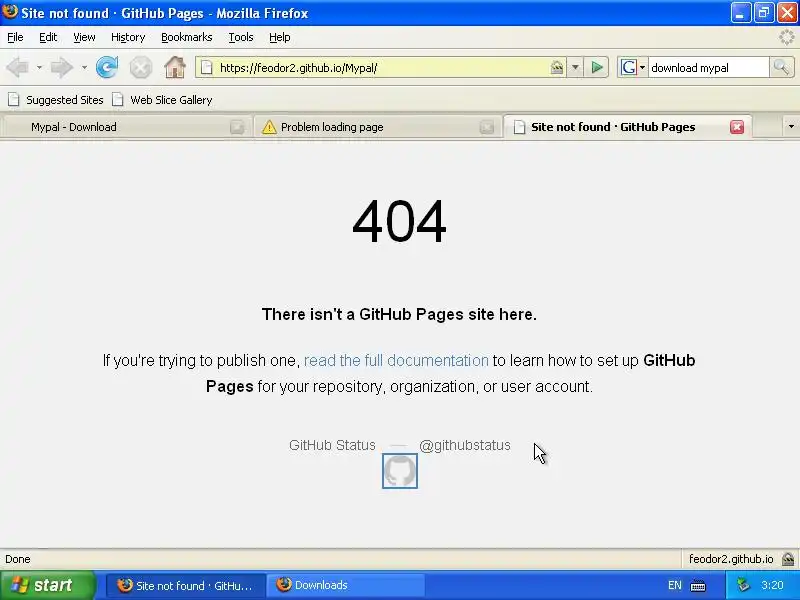The width and height of the screenshot is (800, 600).
Task: Close the Site not found tab
Action: tap(737, 127)
